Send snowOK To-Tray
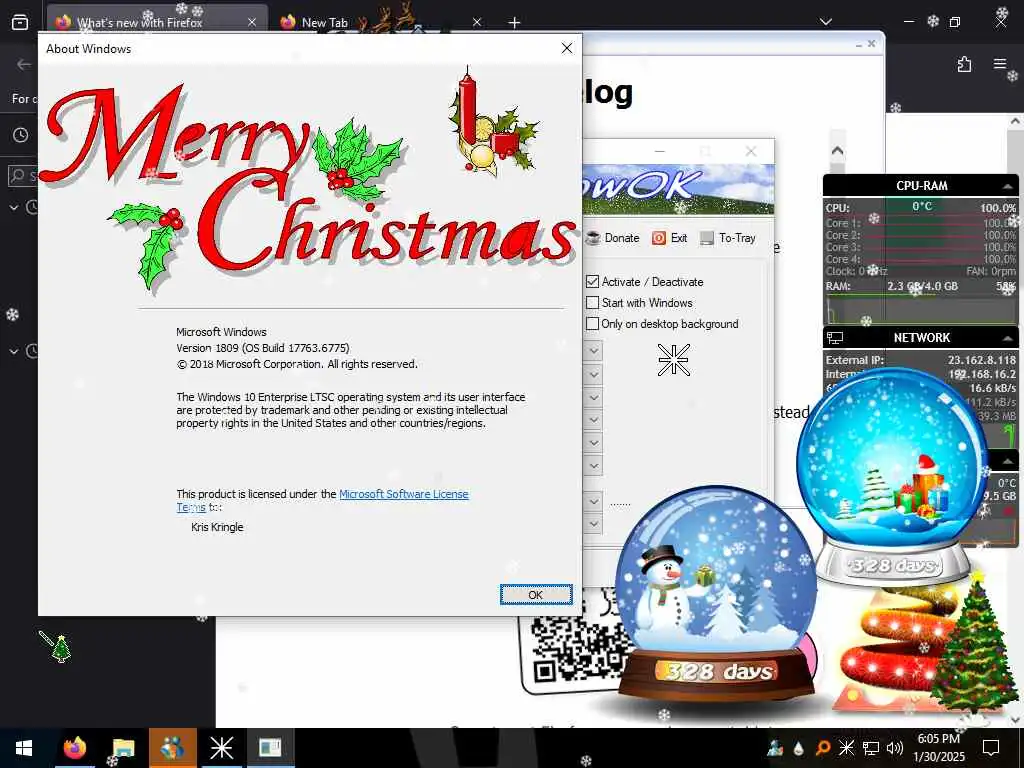 (x=728, y=238)
